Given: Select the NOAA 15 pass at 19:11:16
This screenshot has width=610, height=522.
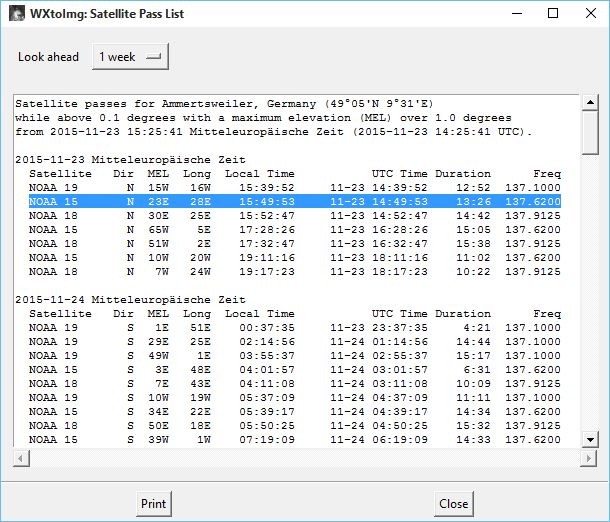Looking at the screenshot, I should coord(294,257).
